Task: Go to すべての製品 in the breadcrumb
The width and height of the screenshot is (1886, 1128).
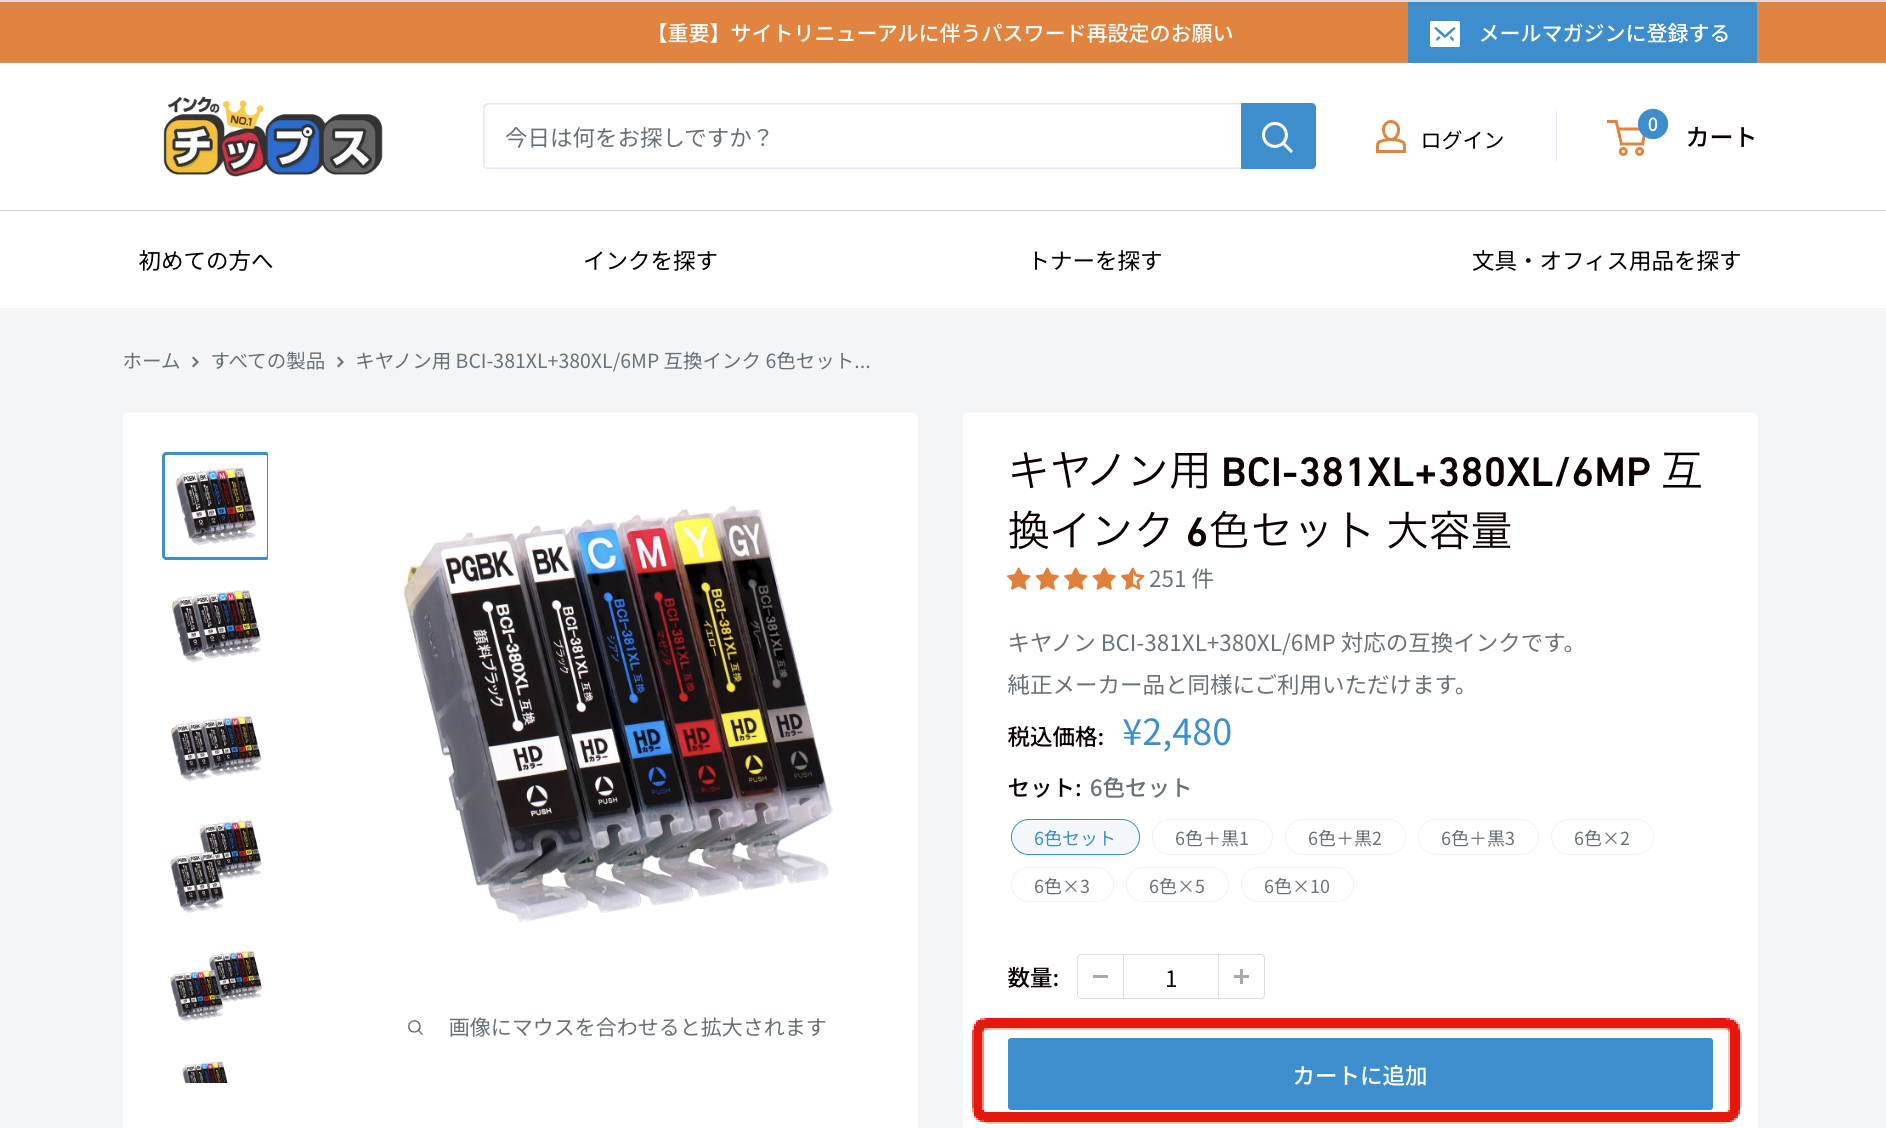Action: point(268,361)
